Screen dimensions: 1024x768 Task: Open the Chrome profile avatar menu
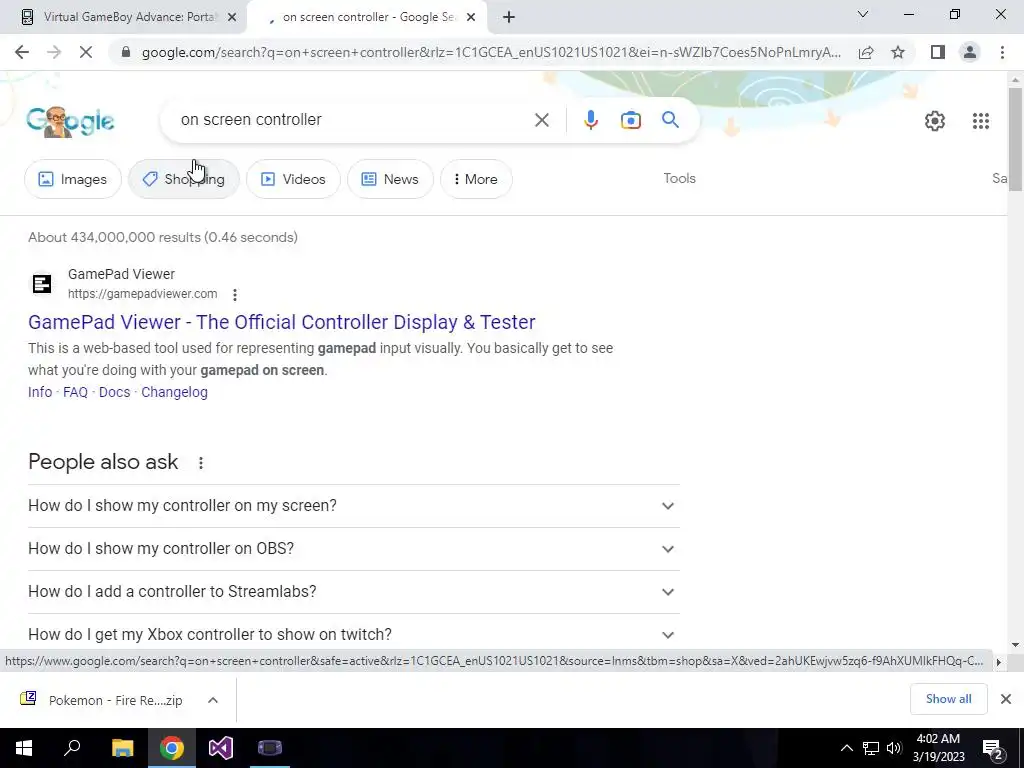(x=970, y=52)
